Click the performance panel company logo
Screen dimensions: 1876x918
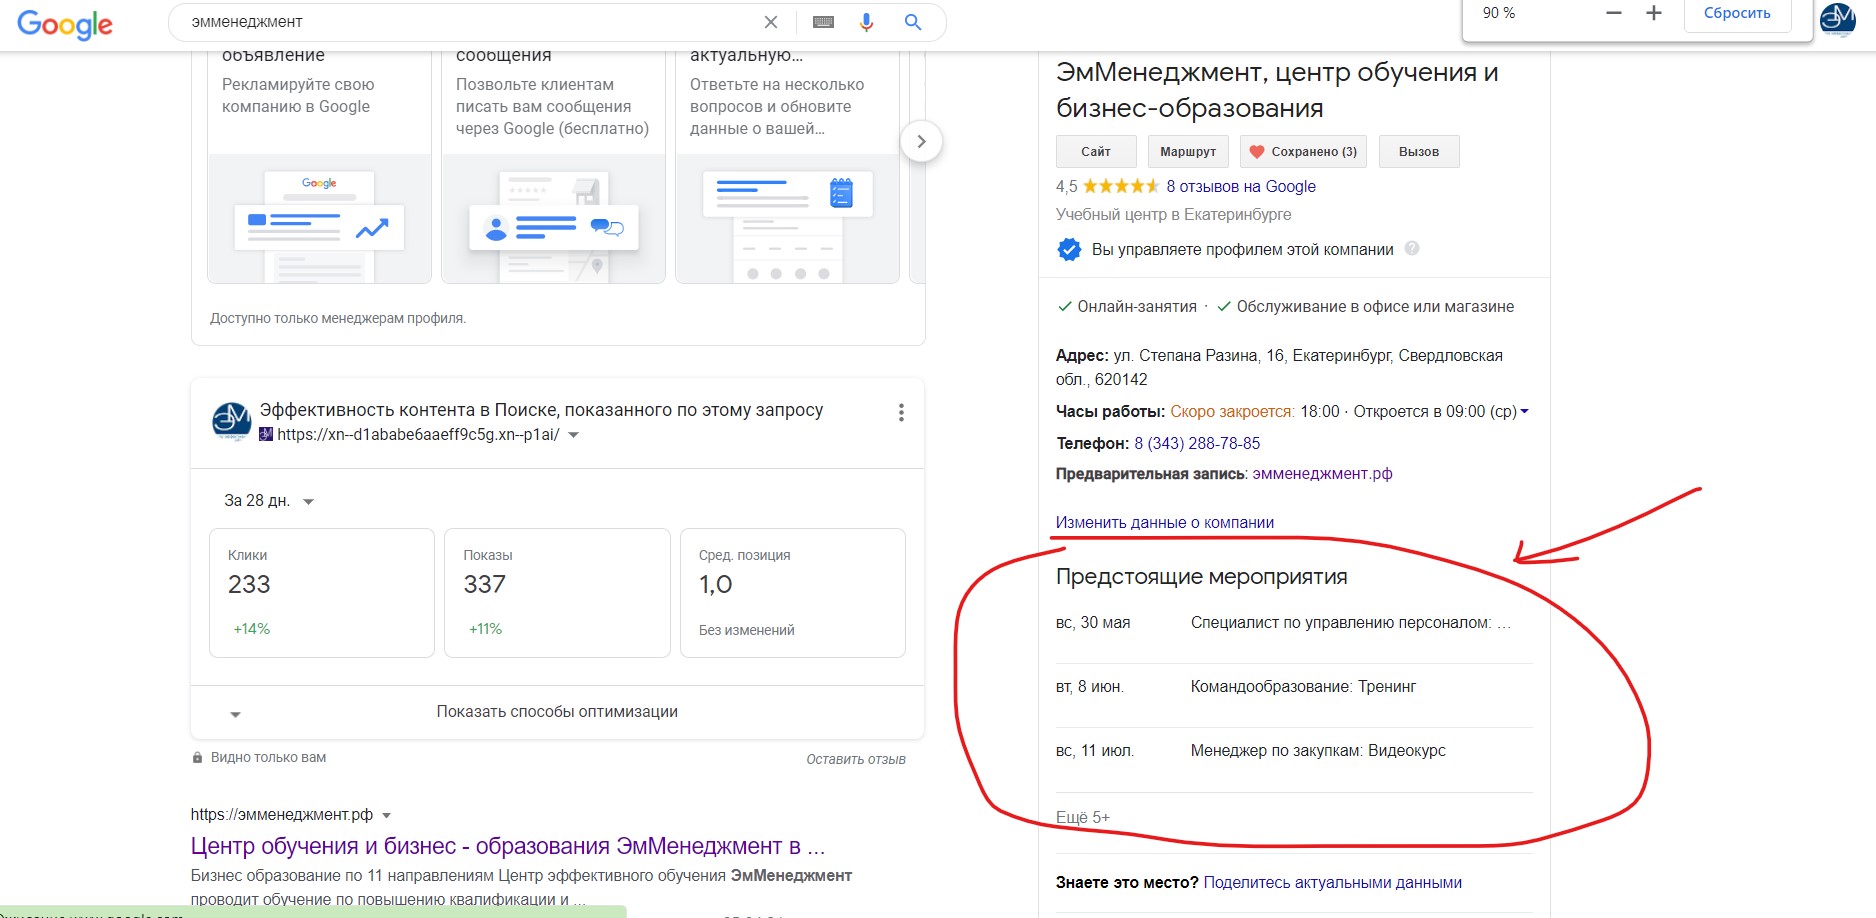point(232,421)
